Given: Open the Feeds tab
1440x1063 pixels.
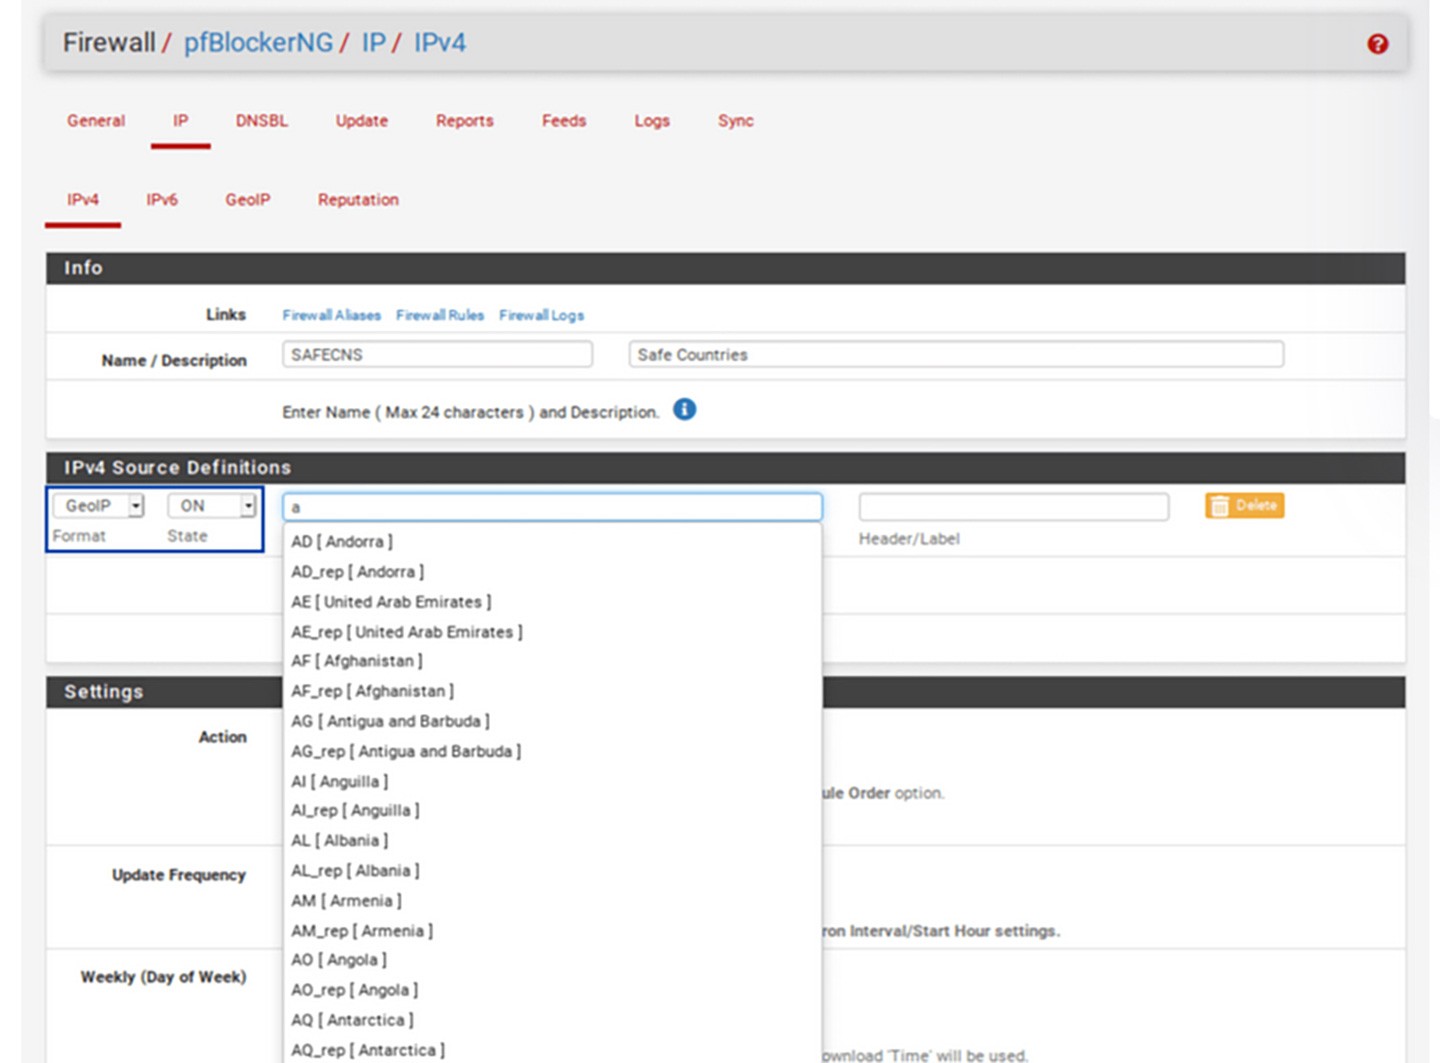Looking at the screenshot, I should [x=564, y=121].
